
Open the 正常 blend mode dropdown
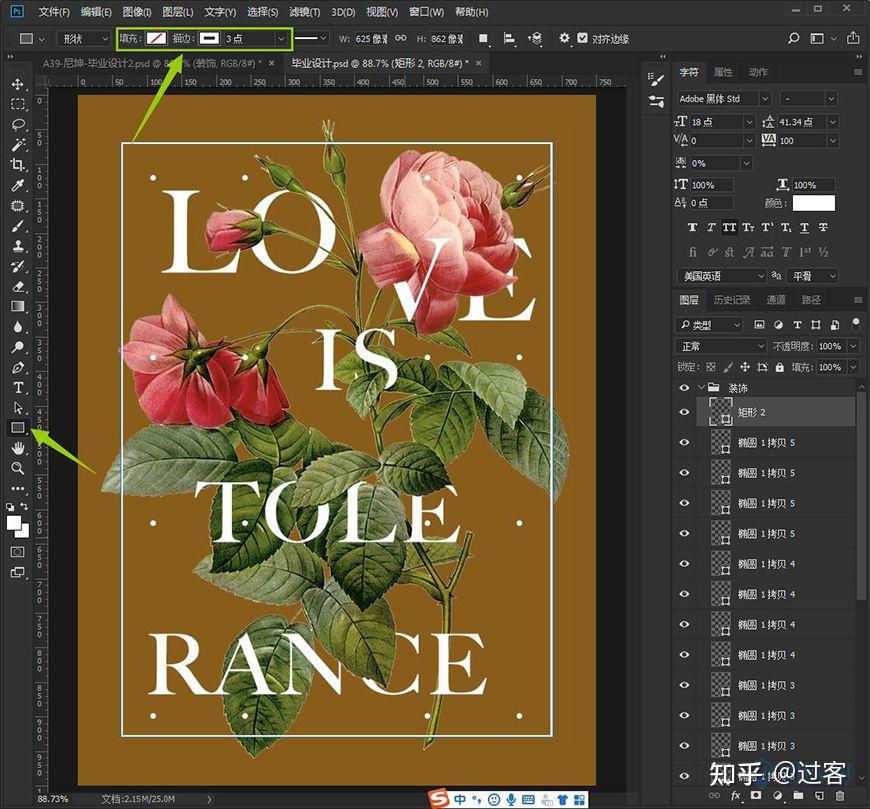pos(721,346)
